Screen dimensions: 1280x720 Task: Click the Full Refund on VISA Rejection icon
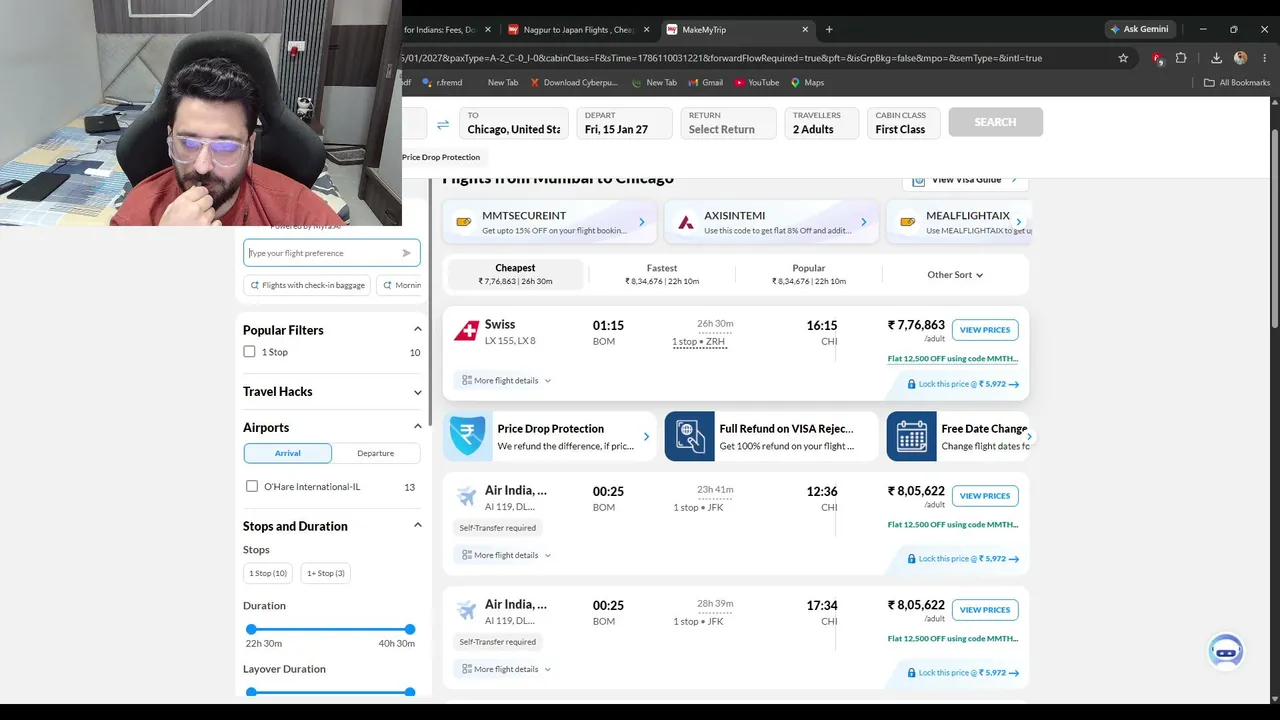[x=690, y=436]
